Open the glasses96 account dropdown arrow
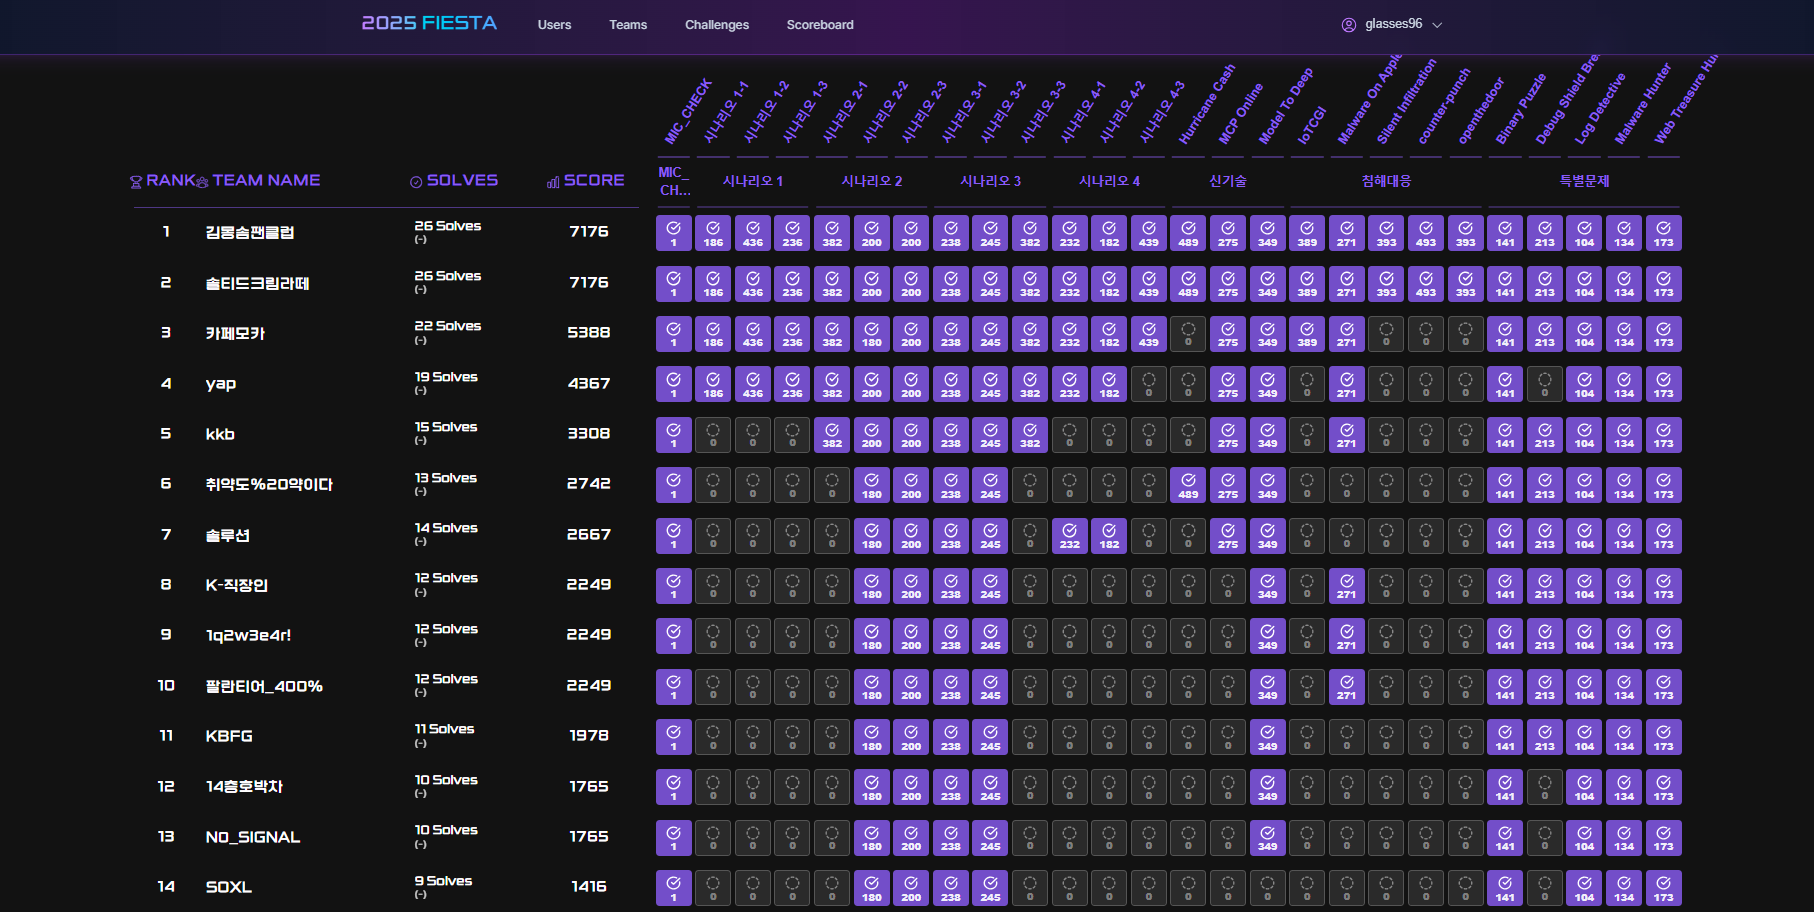 [1437, 25]
